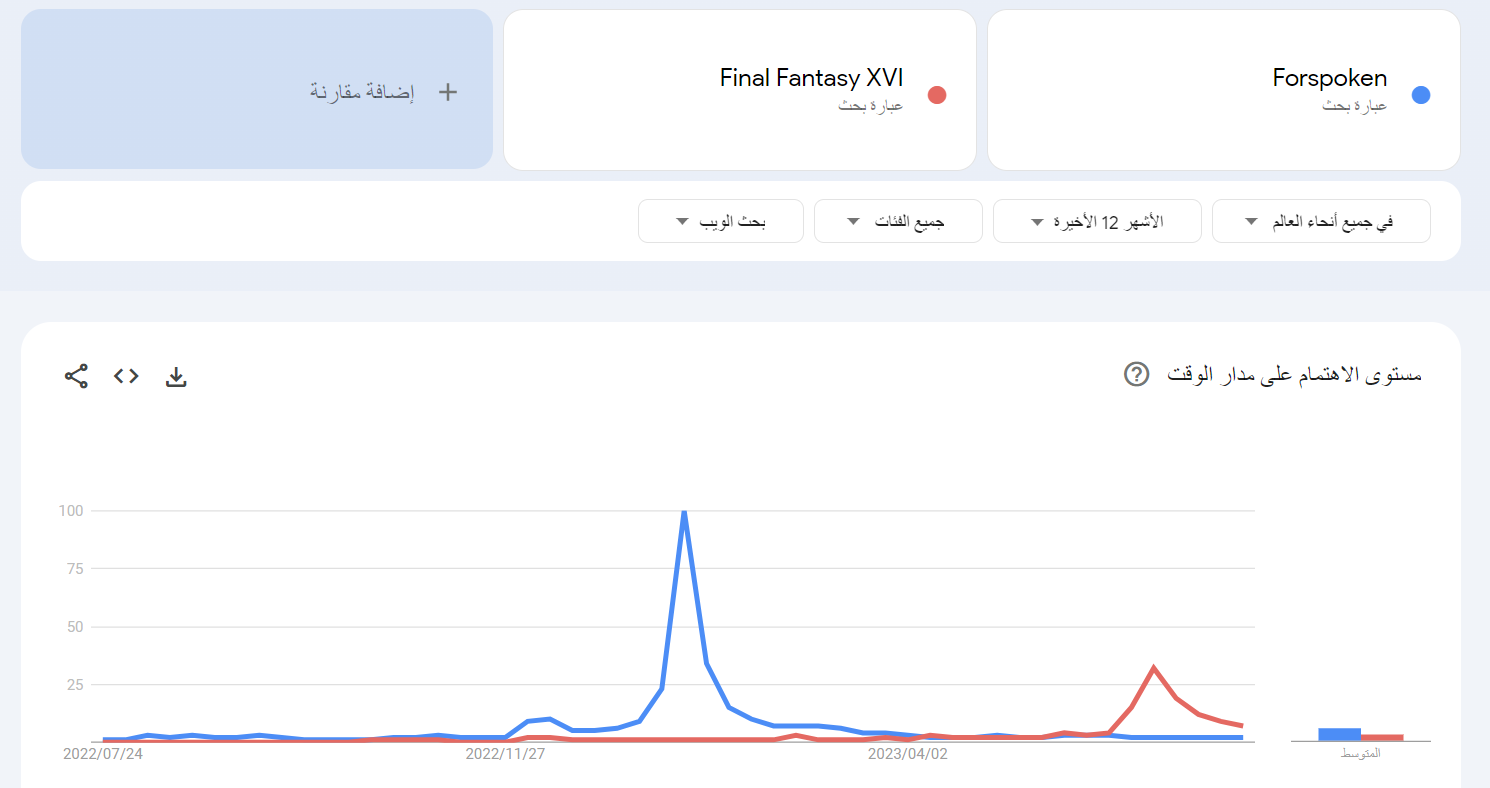Open the embed code icon
Image resolution: width=1490 pixels, height=788 pixels.
(x=126, y=376)
